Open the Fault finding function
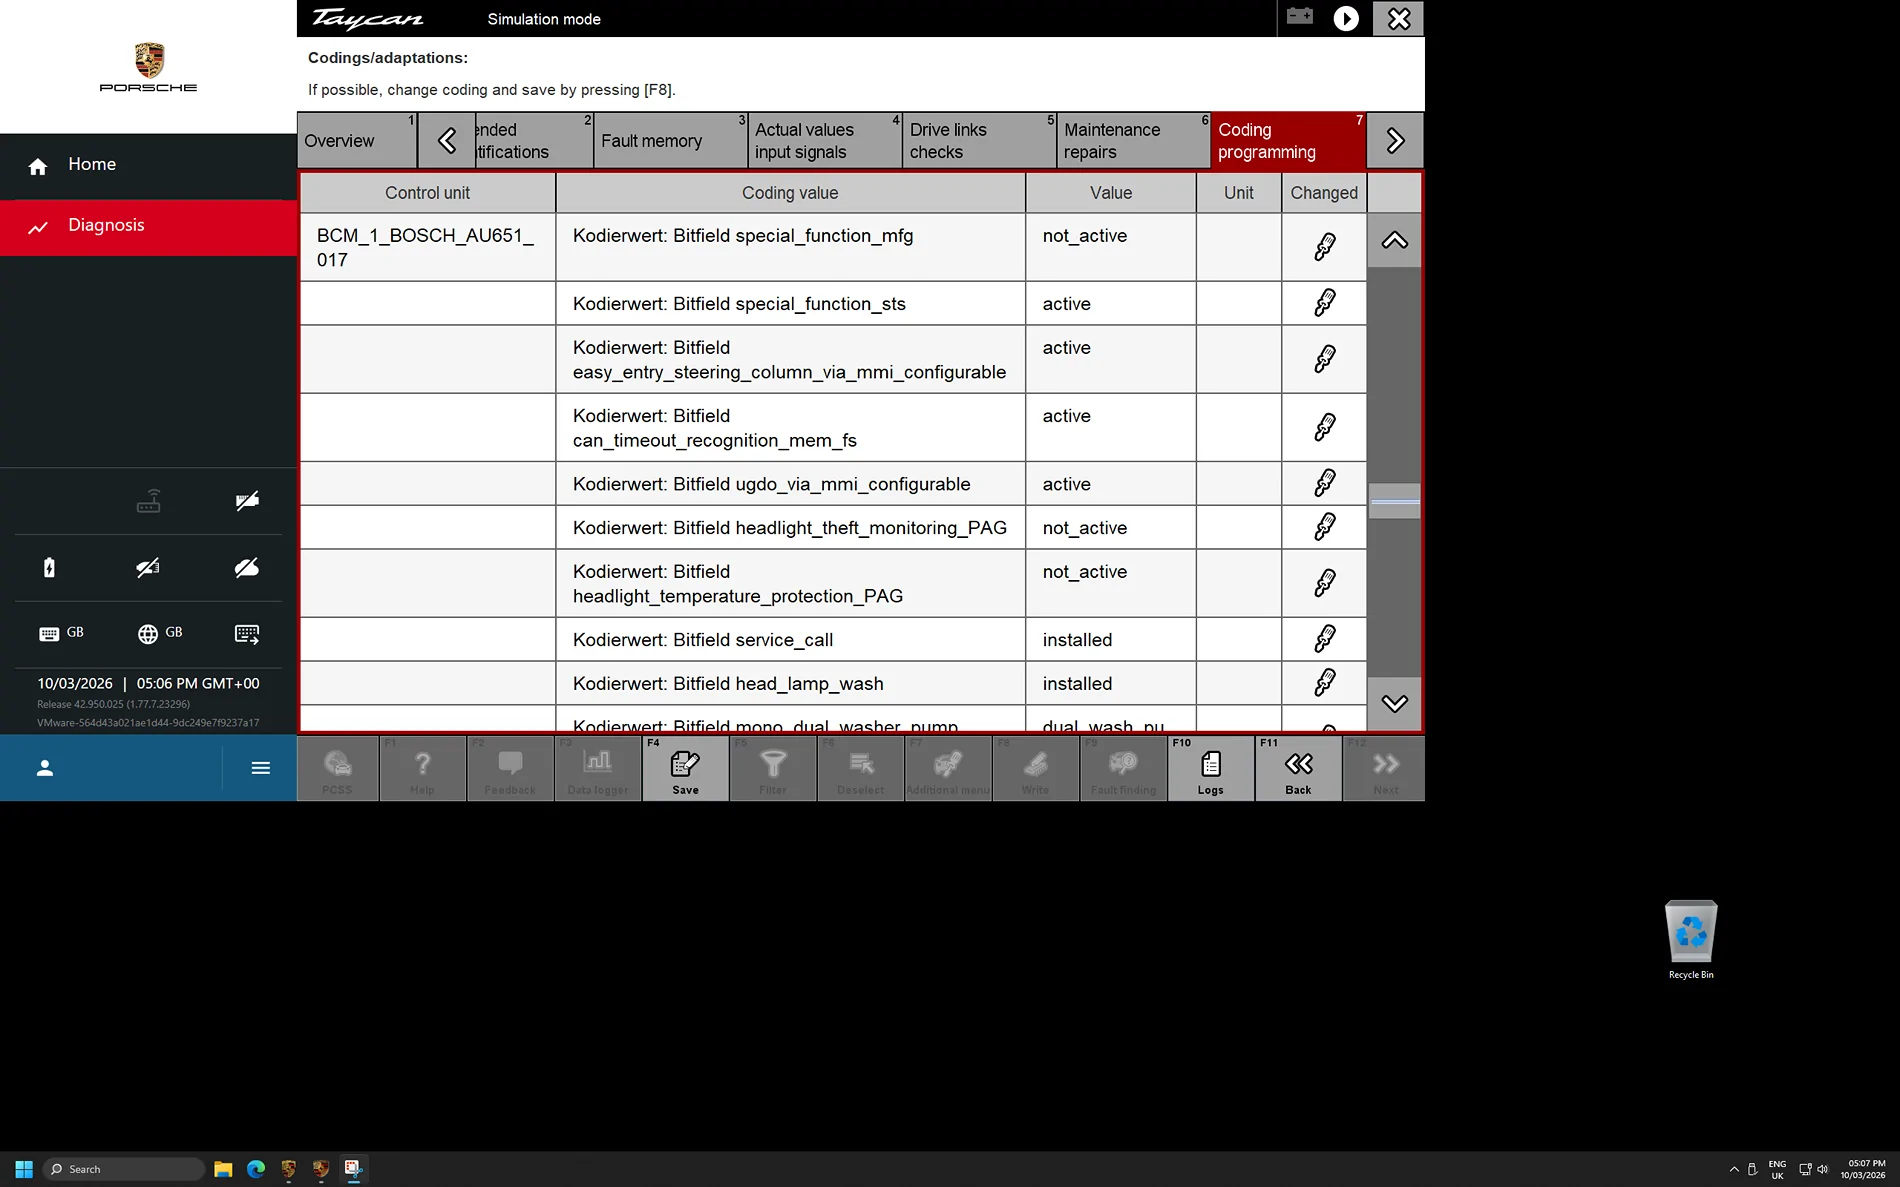 tap(1123, 768)
